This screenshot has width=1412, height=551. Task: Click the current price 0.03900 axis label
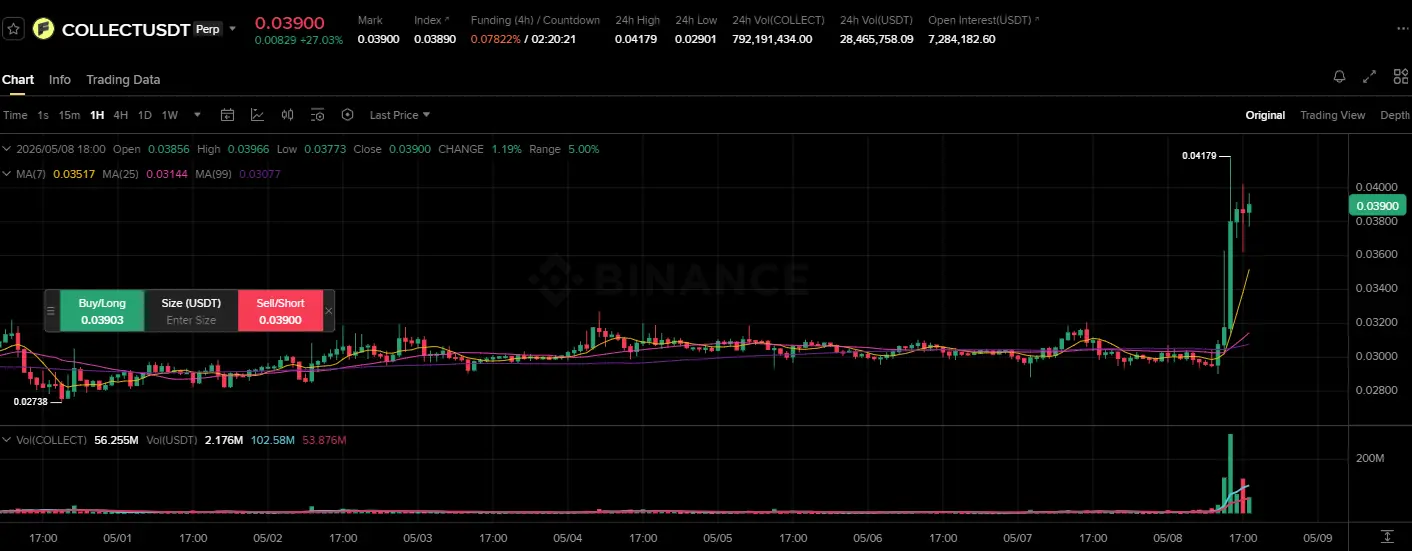point(1376,206)
